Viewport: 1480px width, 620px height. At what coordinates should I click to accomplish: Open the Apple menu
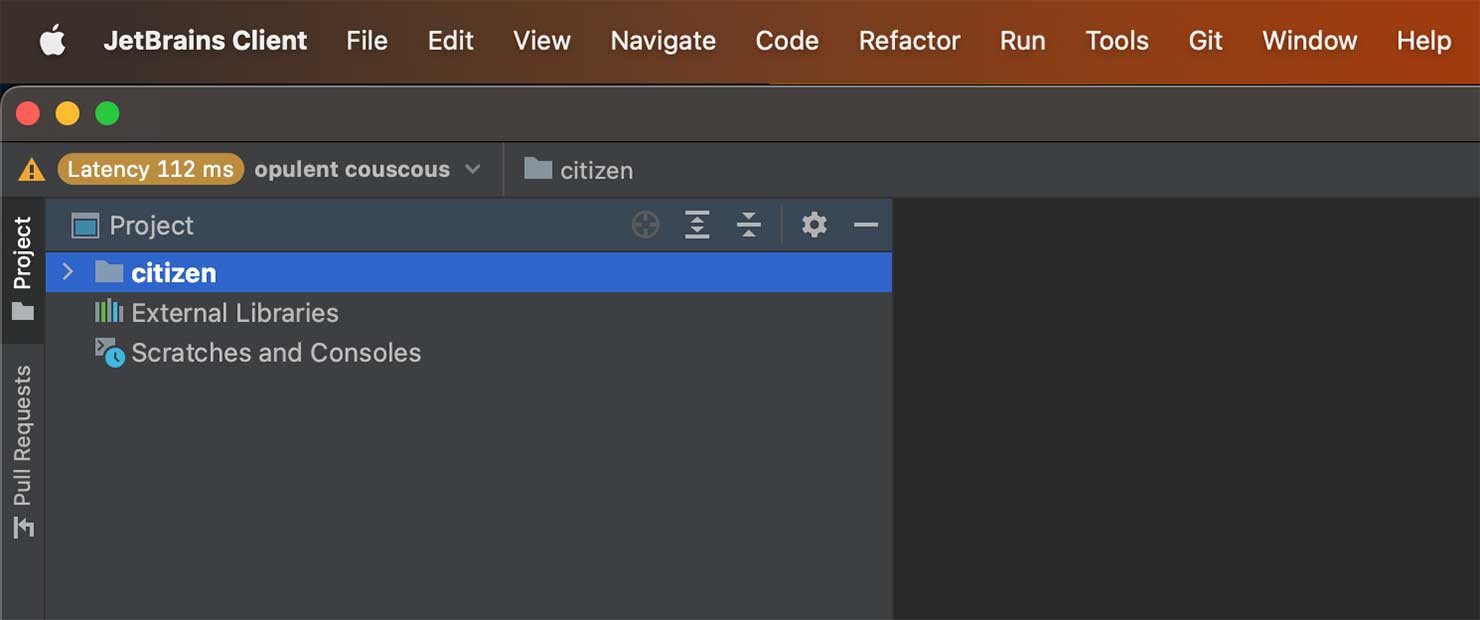click(52, 41)
